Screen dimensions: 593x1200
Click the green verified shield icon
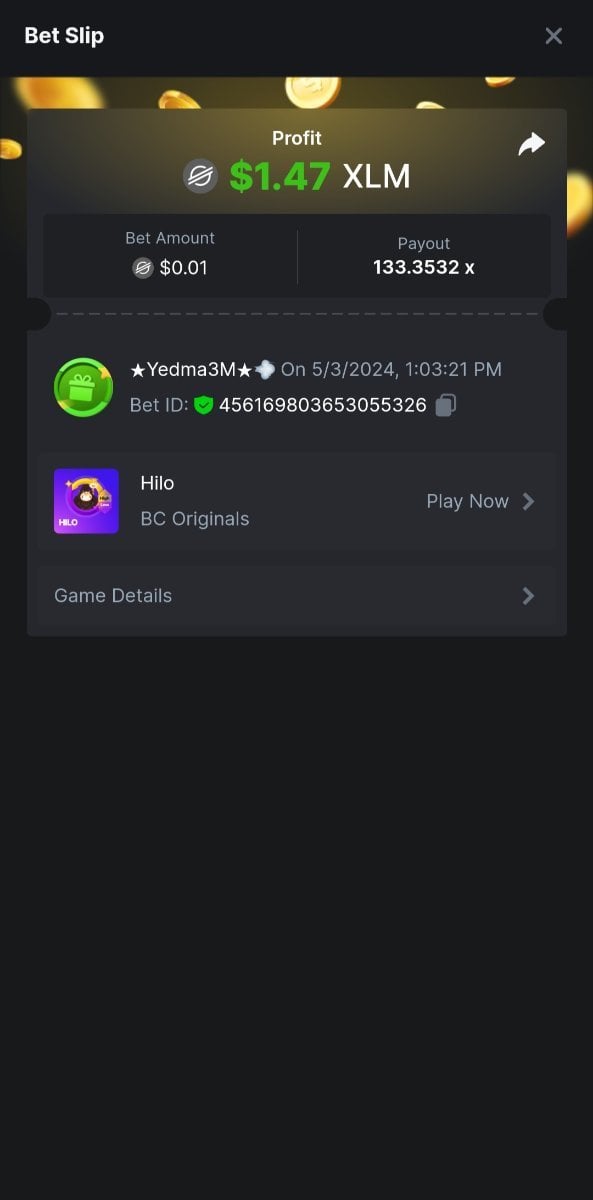tap(204, 405)
